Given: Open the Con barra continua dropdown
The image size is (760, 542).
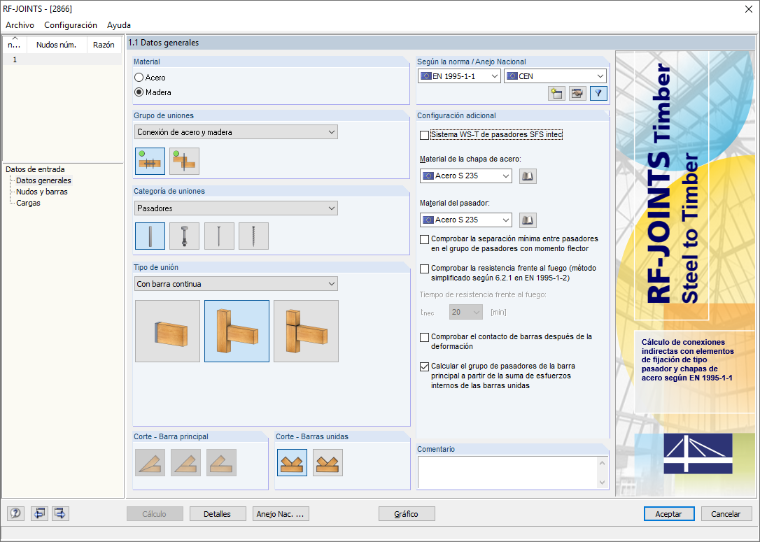Looking at the screenshot, I should coord(236,284).
